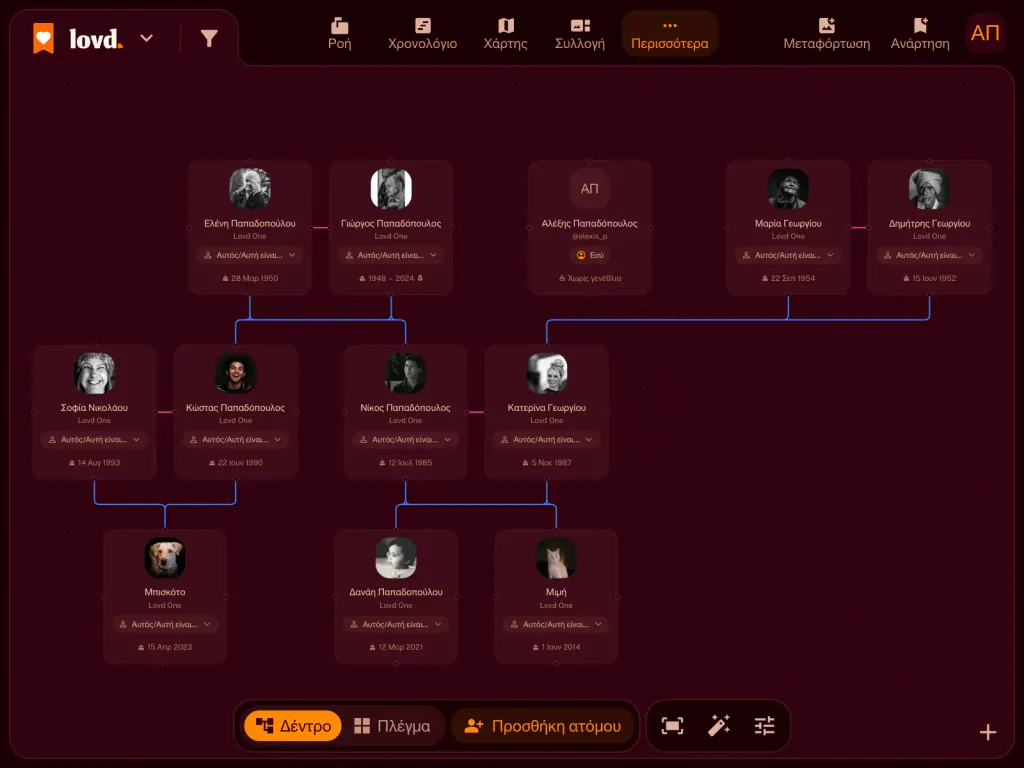The height and width of the screenshot is (768, 1024).
Task: Select Ελένη Παπαδοπούλου portrait
Action: click(x=249, y=189)
